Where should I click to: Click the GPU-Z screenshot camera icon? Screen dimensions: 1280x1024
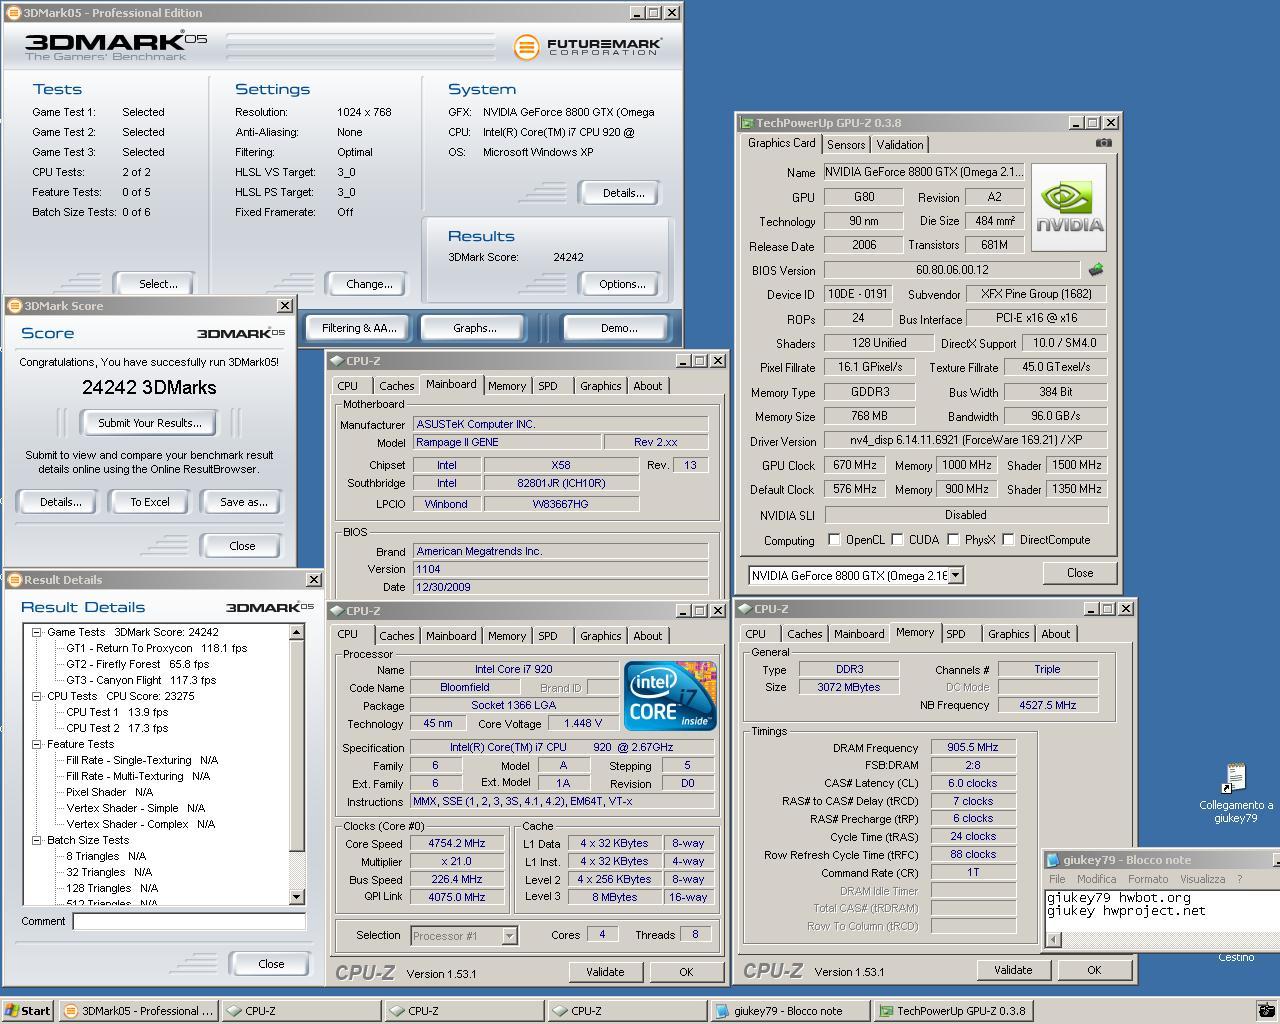[1103, 143]
